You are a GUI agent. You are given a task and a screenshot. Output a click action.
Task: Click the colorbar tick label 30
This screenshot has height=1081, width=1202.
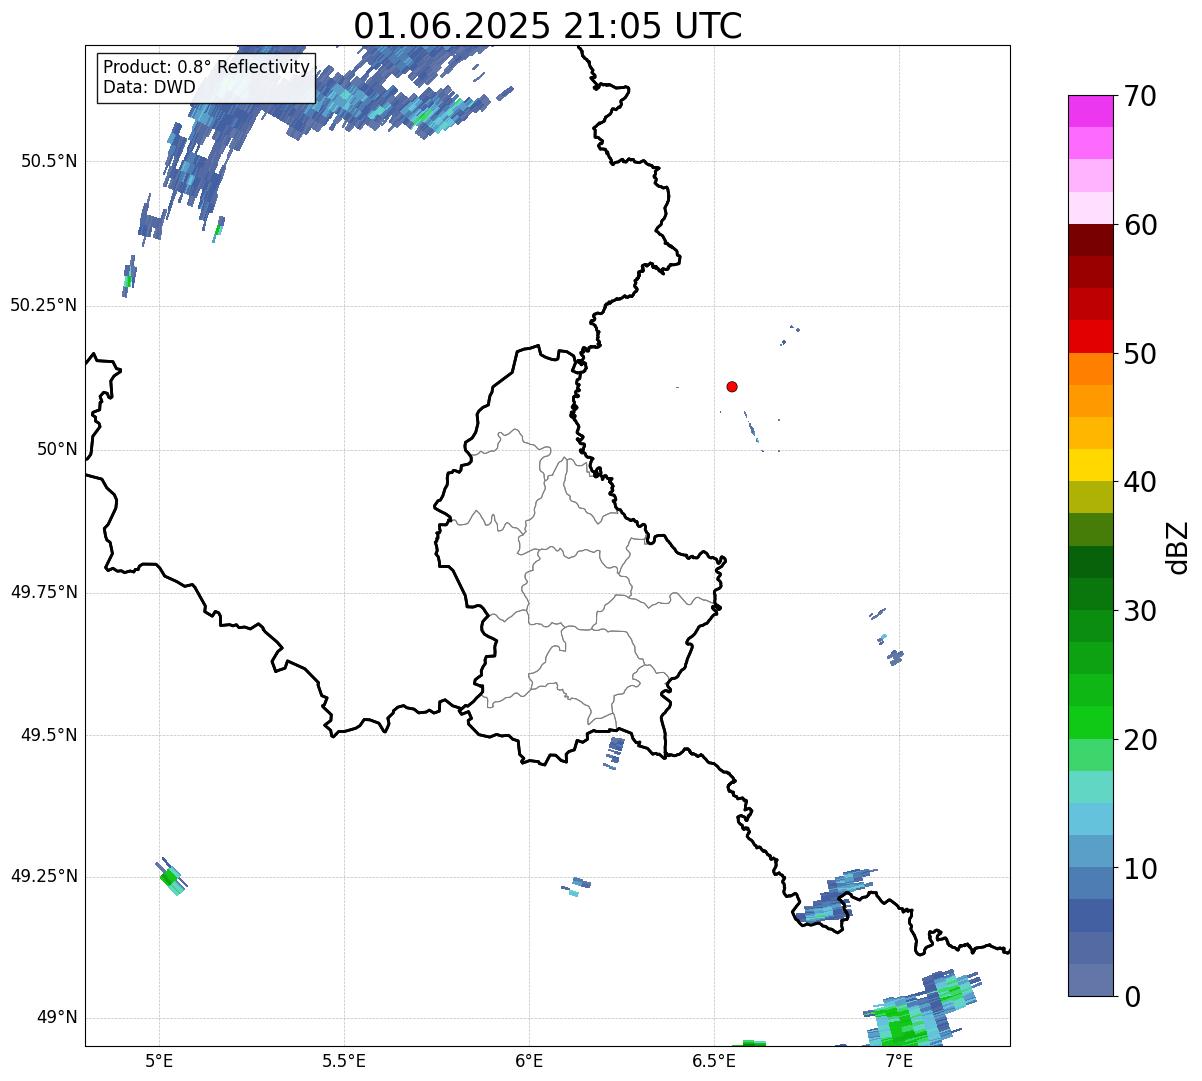coord(1140,611)
